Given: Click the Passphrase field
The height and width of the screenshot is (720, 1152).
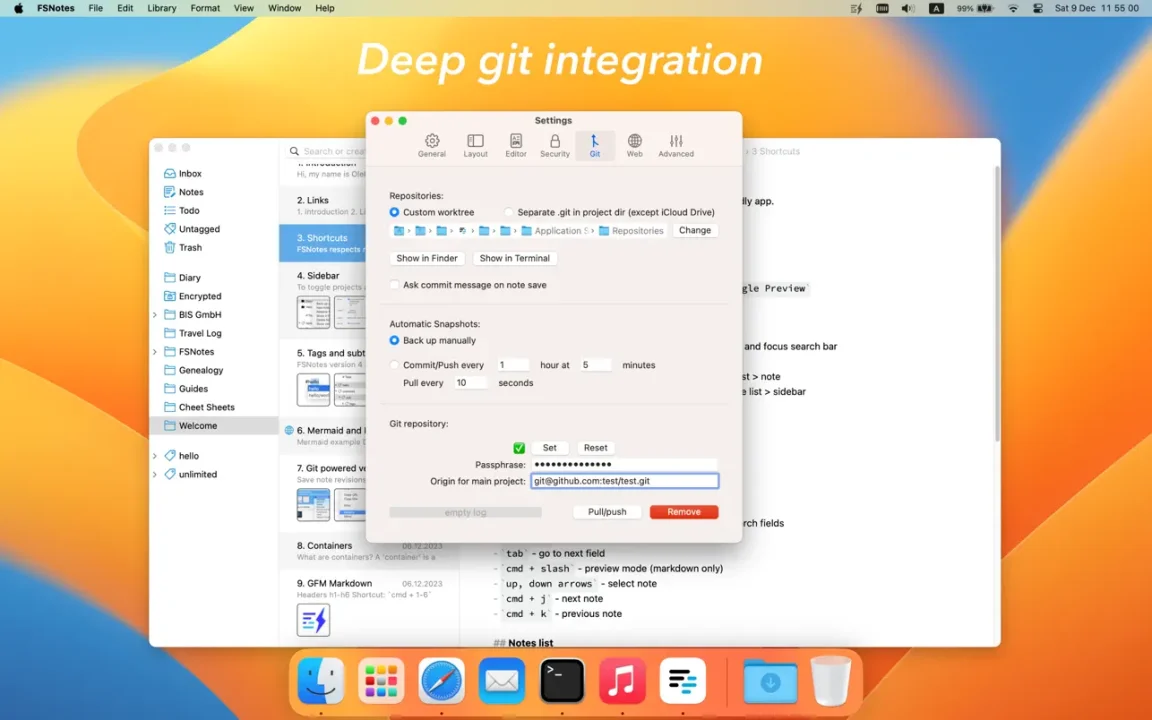Looking at the screenshot, I should click(624, 465).
